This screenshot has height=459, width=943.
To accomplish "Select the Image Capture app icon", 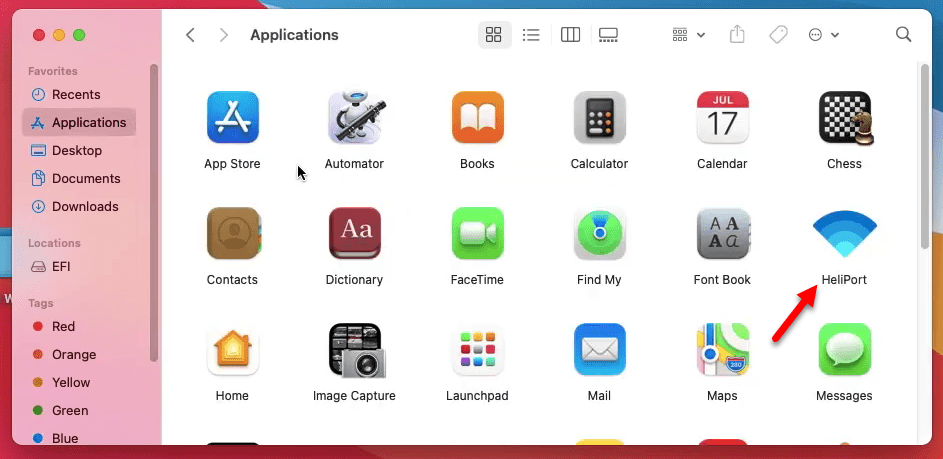I will point(357,350).
